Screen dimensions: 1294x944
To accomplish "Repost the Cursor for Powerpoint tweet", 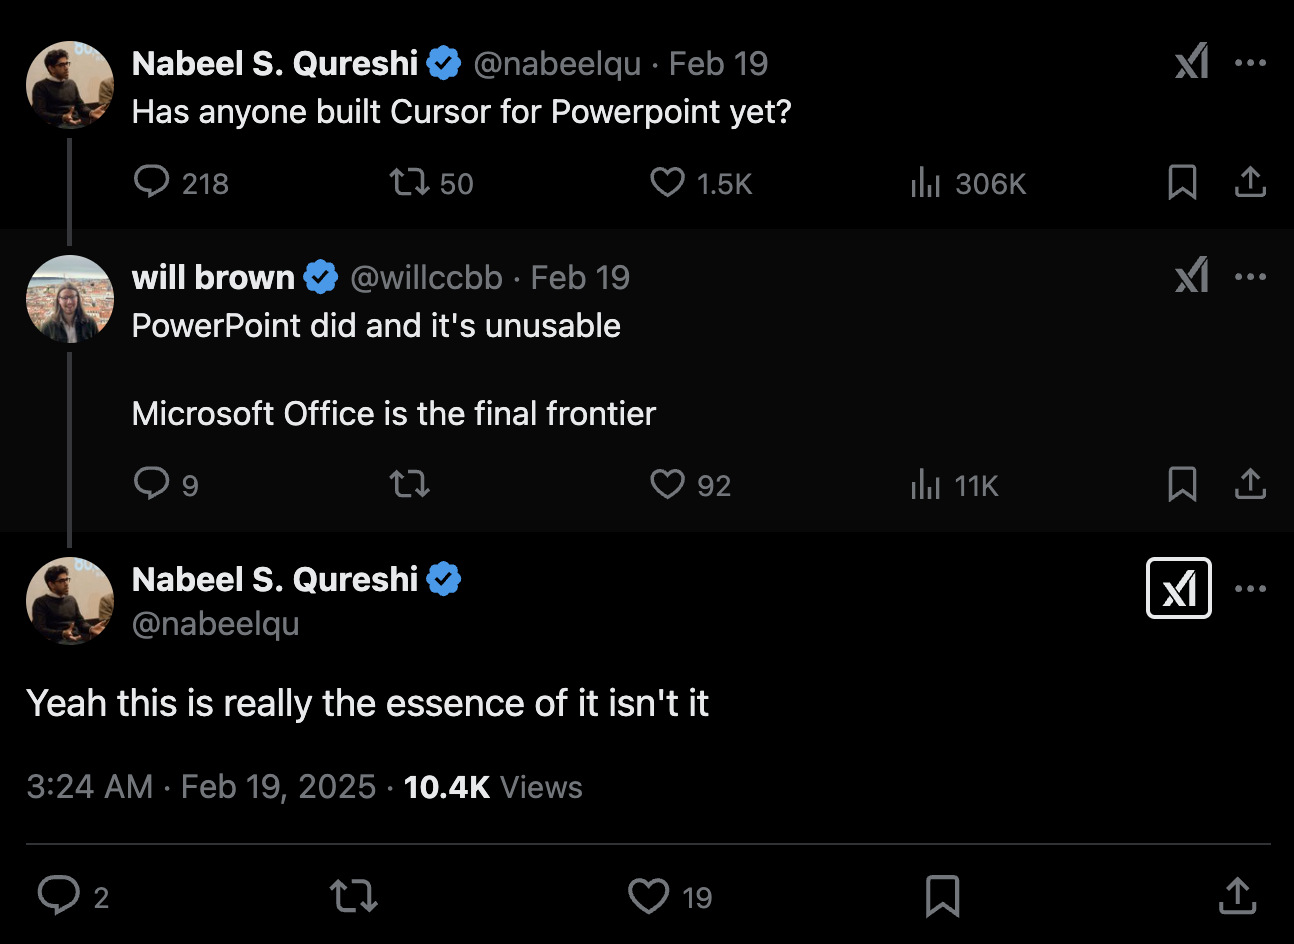I will 409,182.
